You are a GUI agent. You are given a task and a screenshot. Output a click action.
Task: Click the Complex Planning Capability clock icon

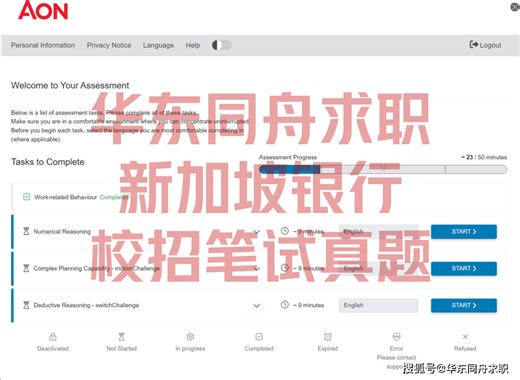tap(285, 268)
